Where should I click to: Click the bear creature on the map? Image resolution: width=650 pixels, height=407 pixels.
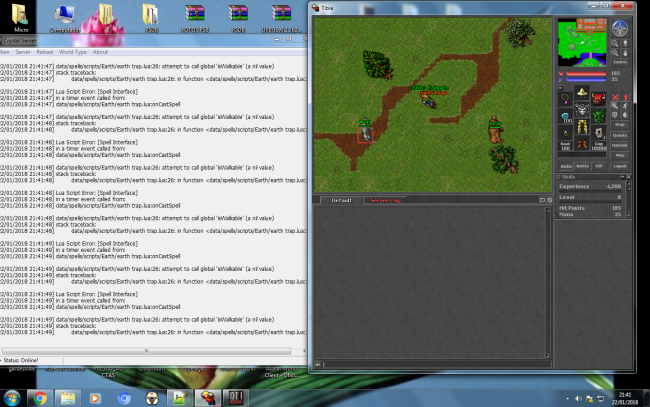[495, 131]
